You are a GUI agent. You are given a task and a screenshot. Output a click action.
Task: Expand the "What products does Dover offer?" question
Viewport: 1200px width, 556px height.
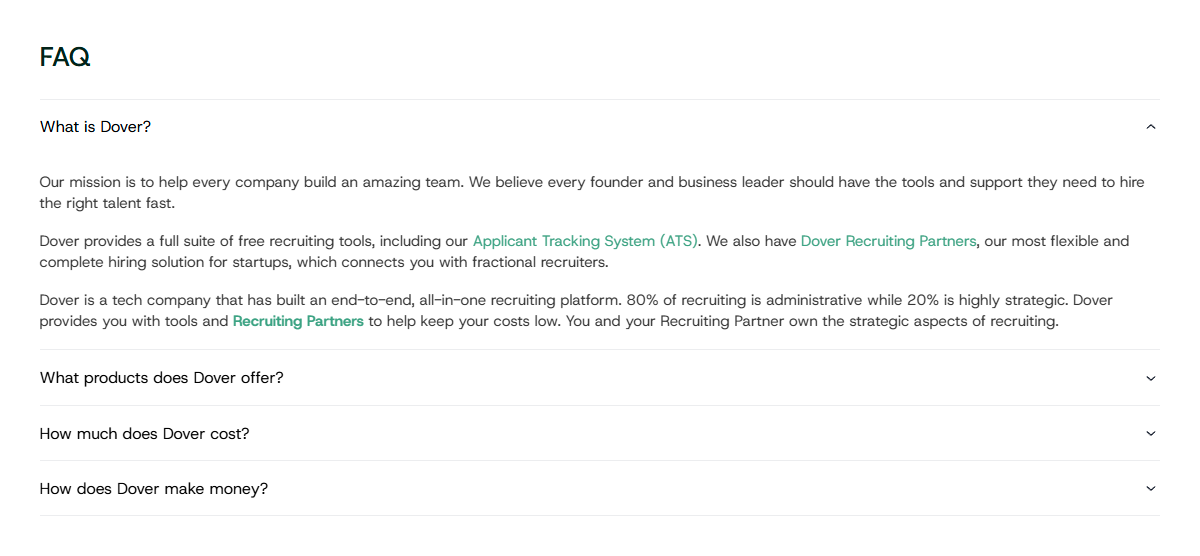point(162,378)
